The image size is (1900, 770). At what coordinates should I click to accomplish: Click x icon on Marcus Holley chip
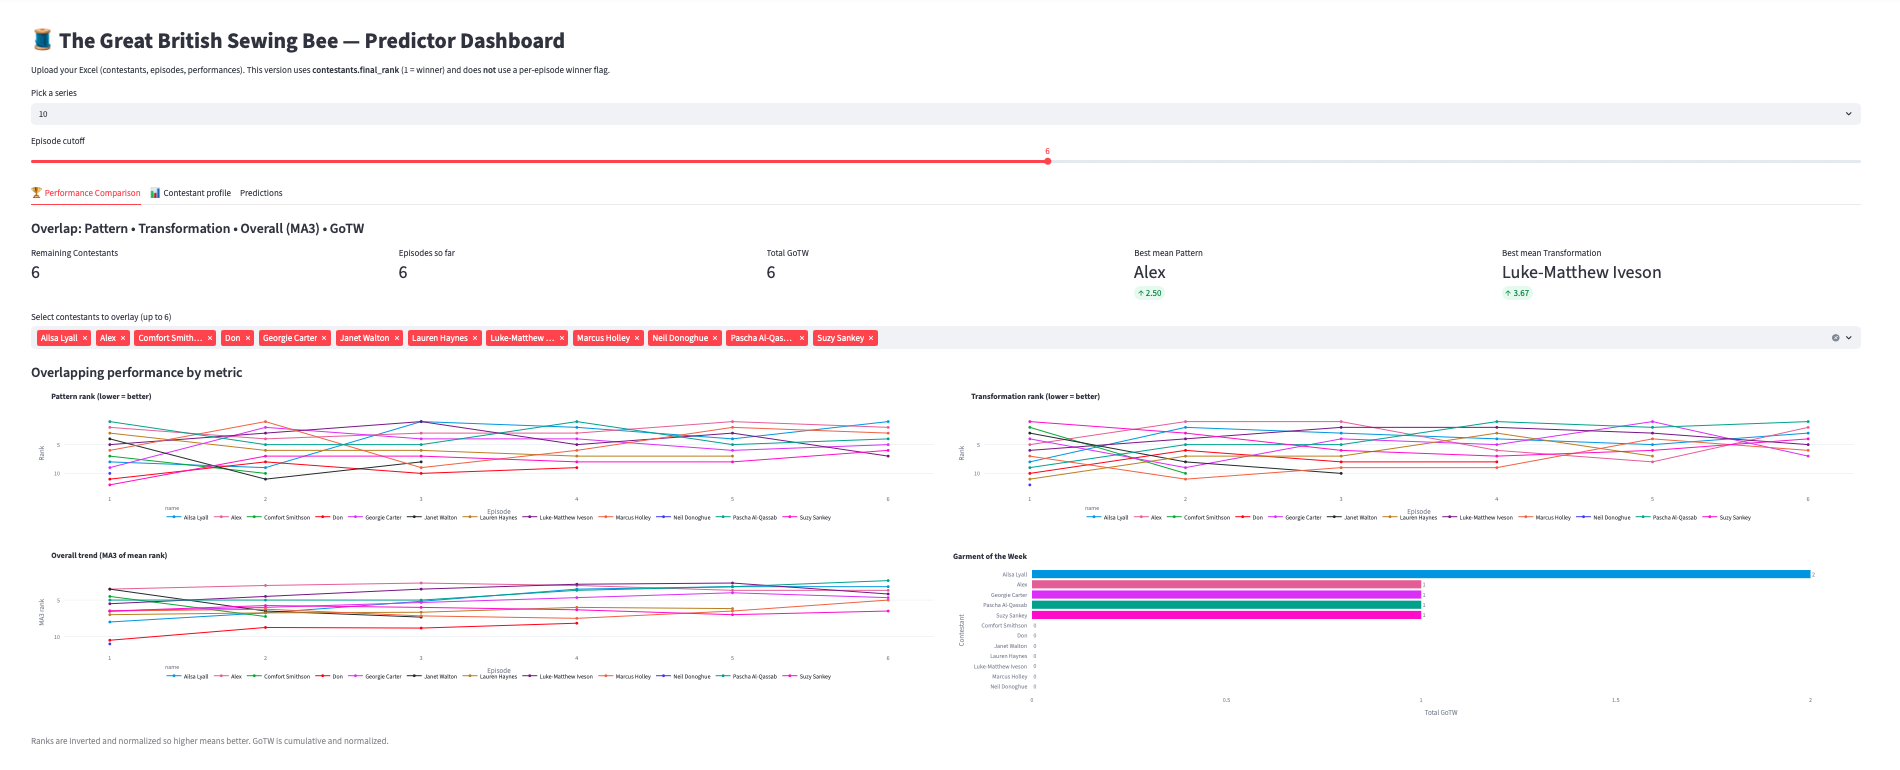click(637, 338)
